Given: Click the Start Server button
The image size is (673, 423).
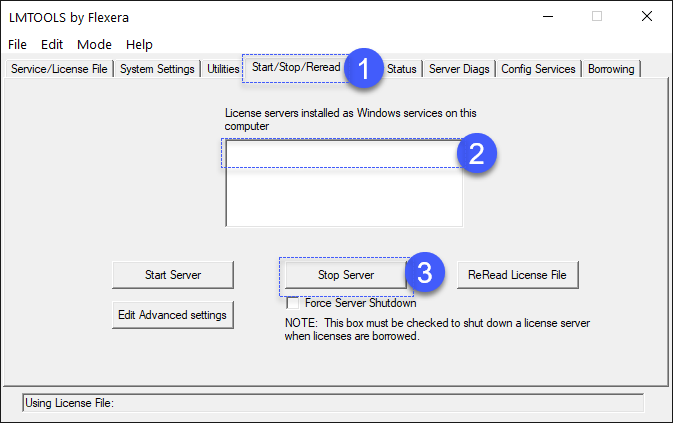Looking at the screenshot, I should point(173,275).
